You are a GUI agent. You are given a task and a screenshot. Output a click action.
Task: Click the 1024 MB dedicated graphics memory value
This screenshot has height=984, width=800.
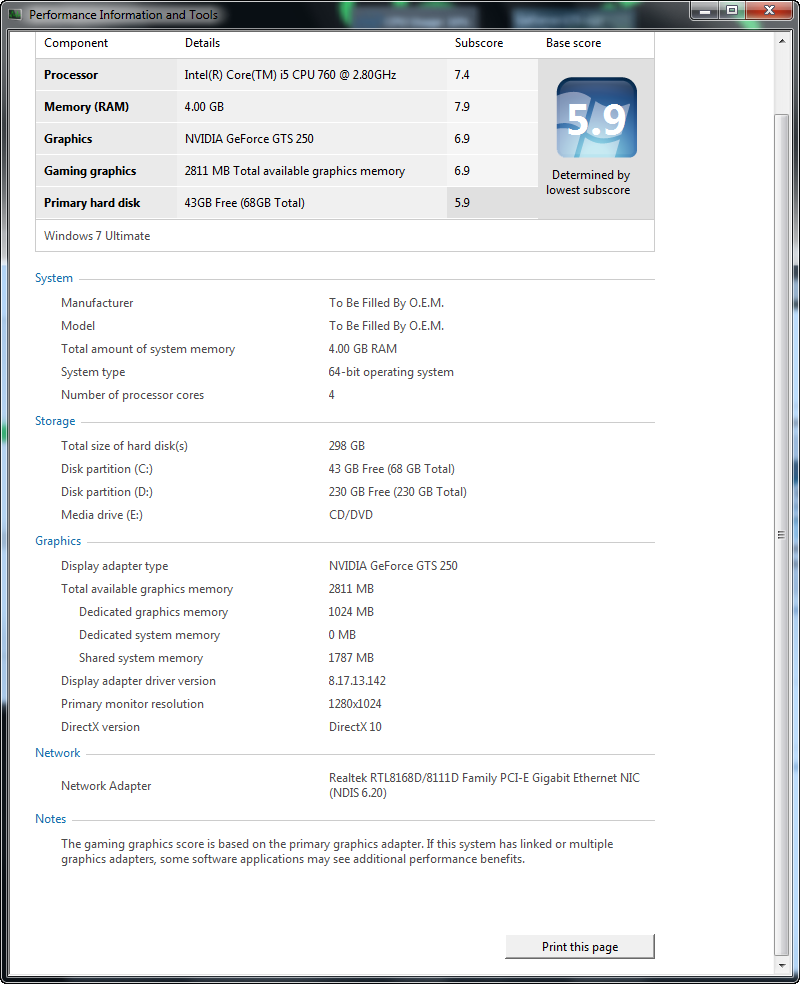(351, 612)
